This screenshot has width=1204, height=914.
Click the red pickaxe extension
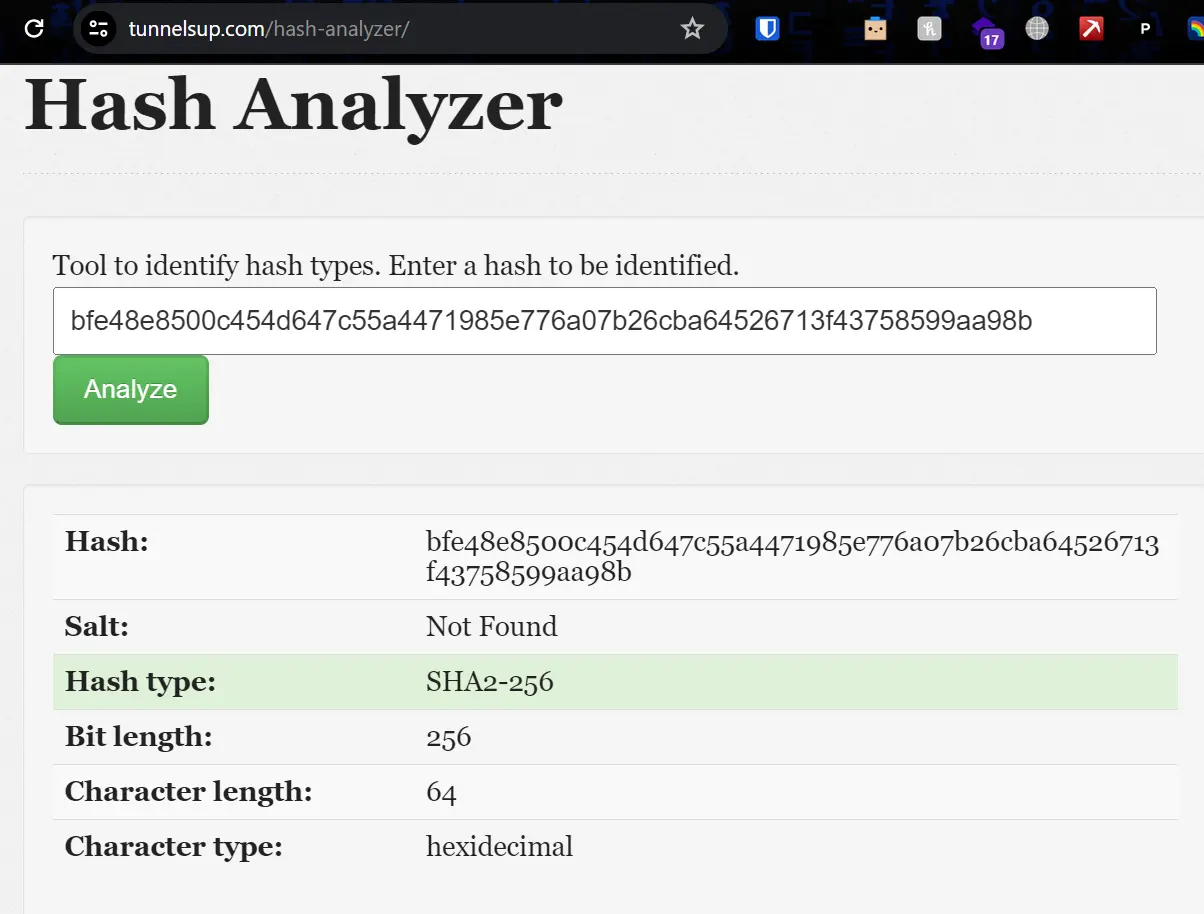click(x=1091, y=29)
